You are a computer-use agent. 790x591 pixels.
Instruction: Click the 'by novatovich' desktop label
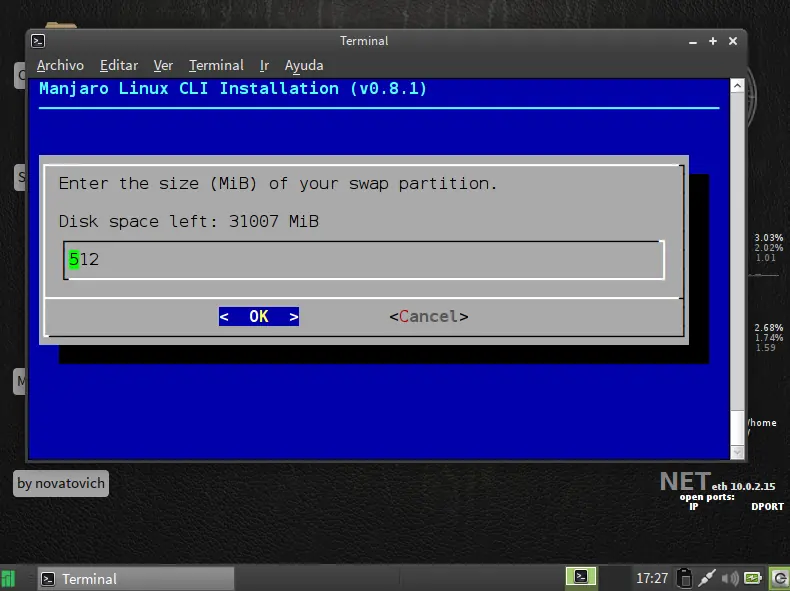click(x=61, y=483)
